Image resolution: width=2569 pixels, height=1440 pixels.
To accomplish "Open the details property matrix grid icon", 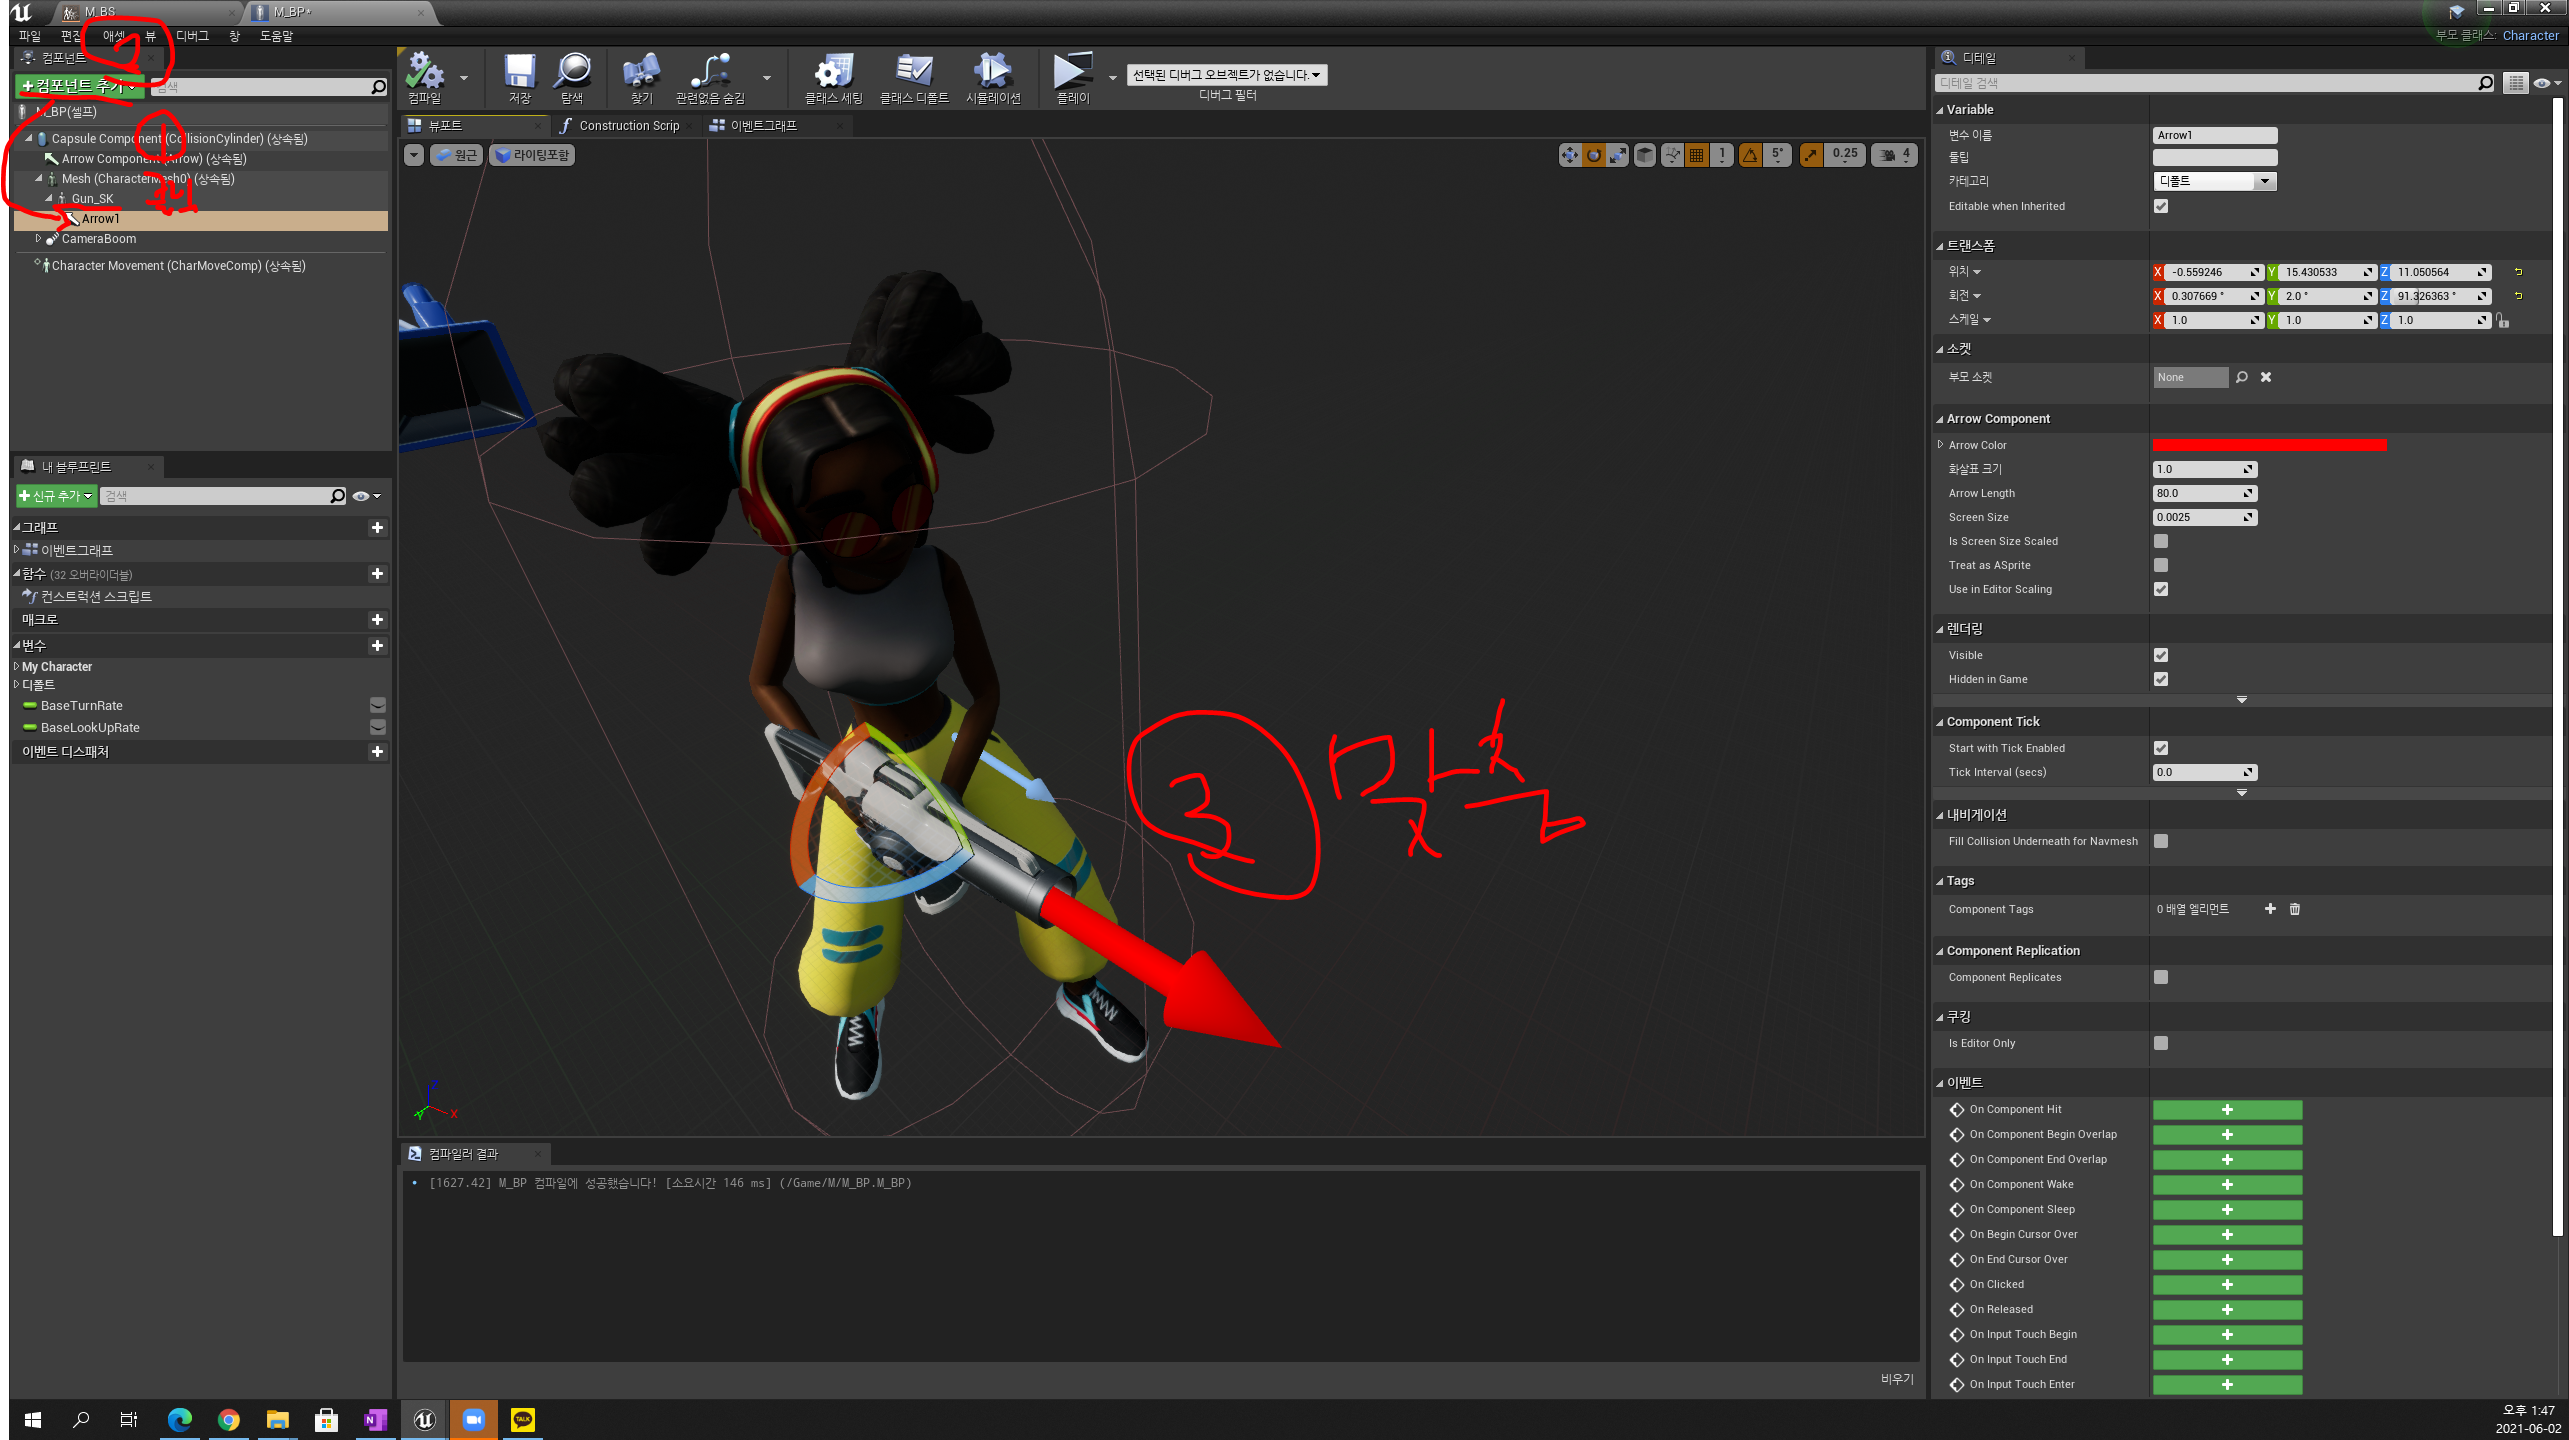I will [x=2516, y=83].
